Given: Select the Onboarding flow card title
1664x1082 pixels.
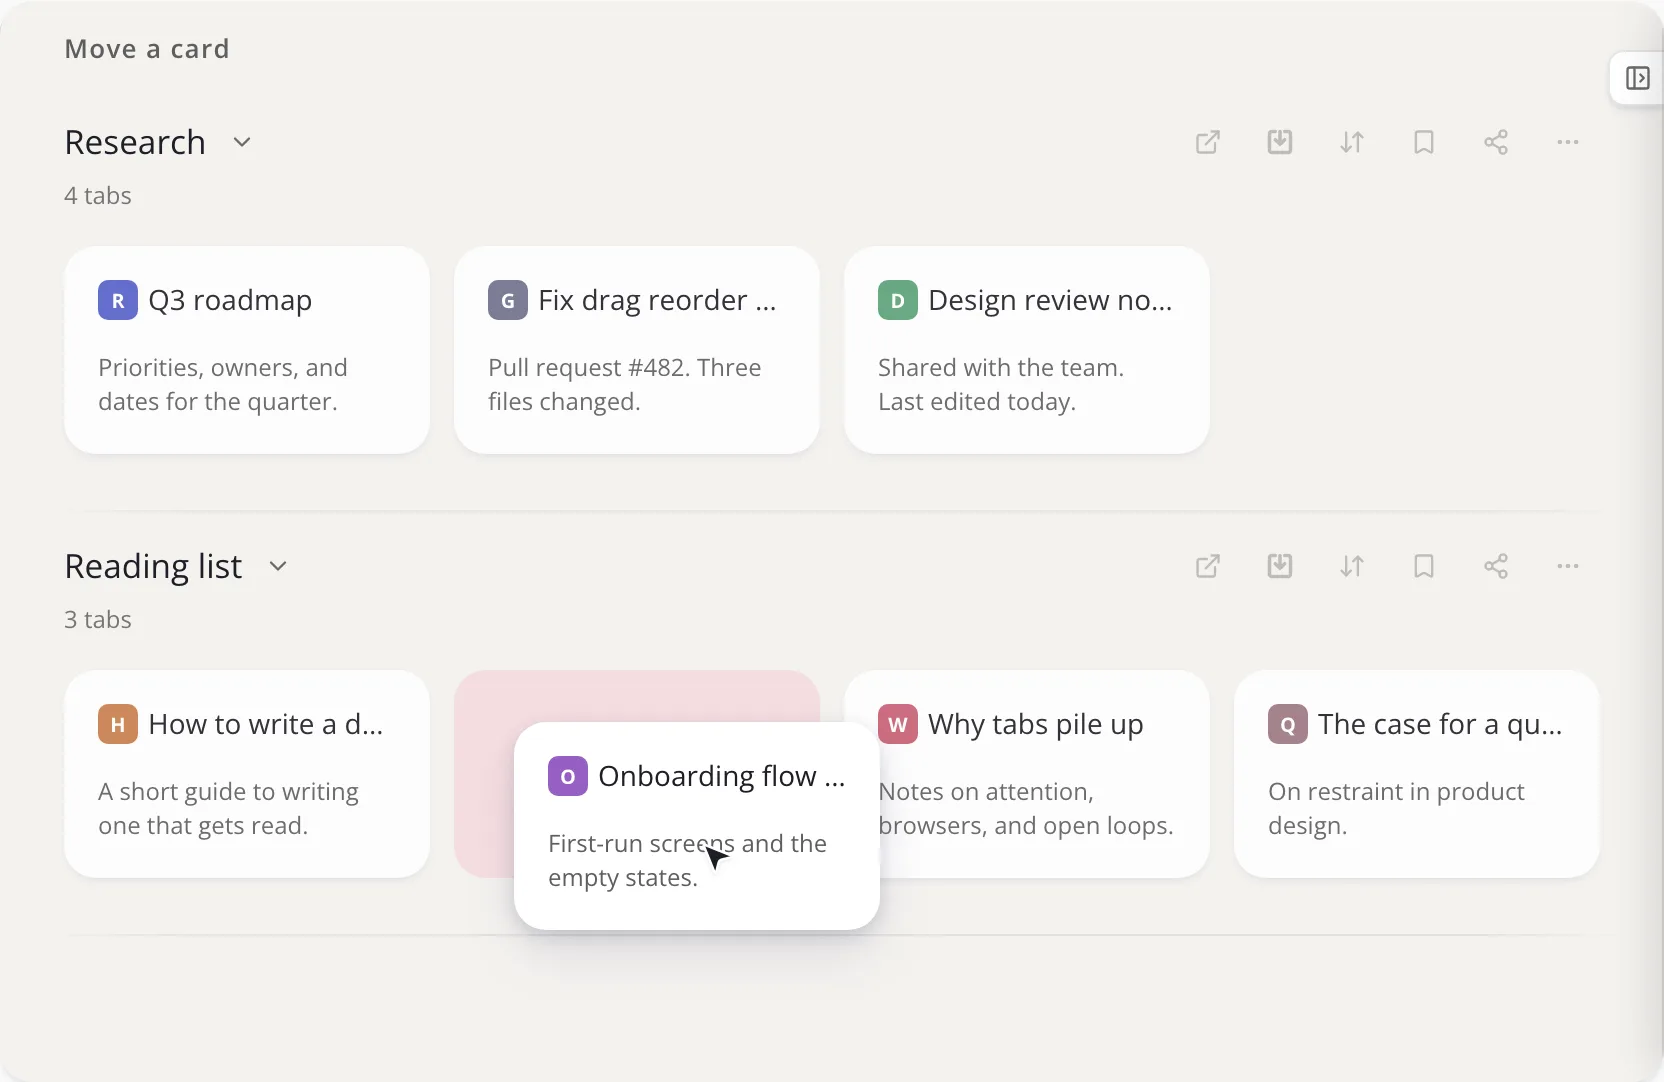Looking at the screenshot, I should point(722,776).
